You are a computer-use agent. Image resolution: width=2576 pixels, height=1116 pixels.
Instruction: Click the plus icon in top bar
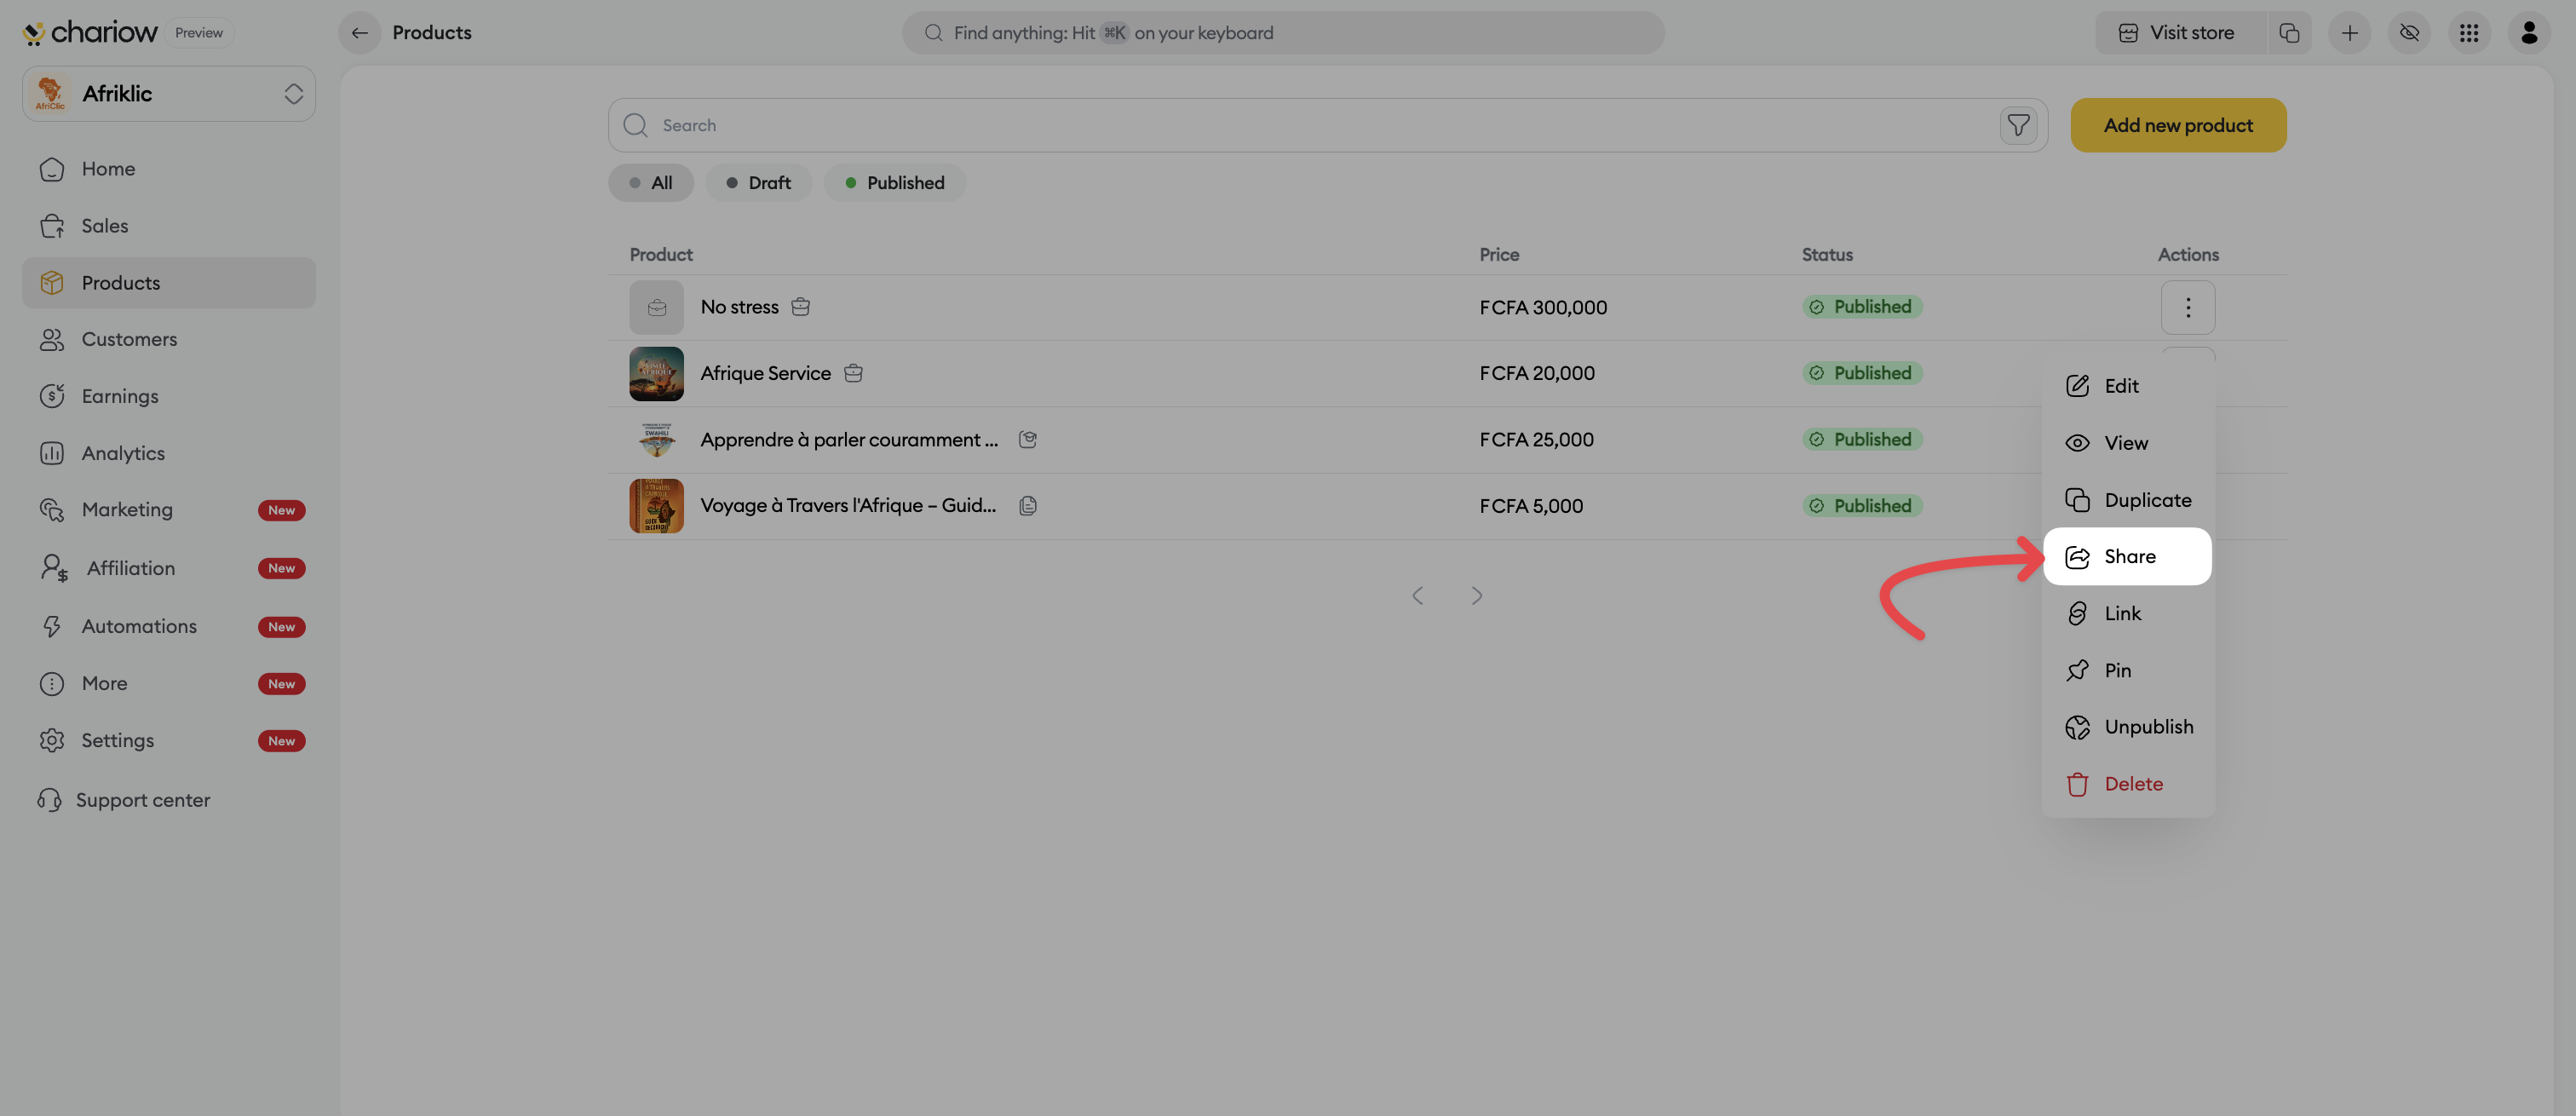point(2349,33)
